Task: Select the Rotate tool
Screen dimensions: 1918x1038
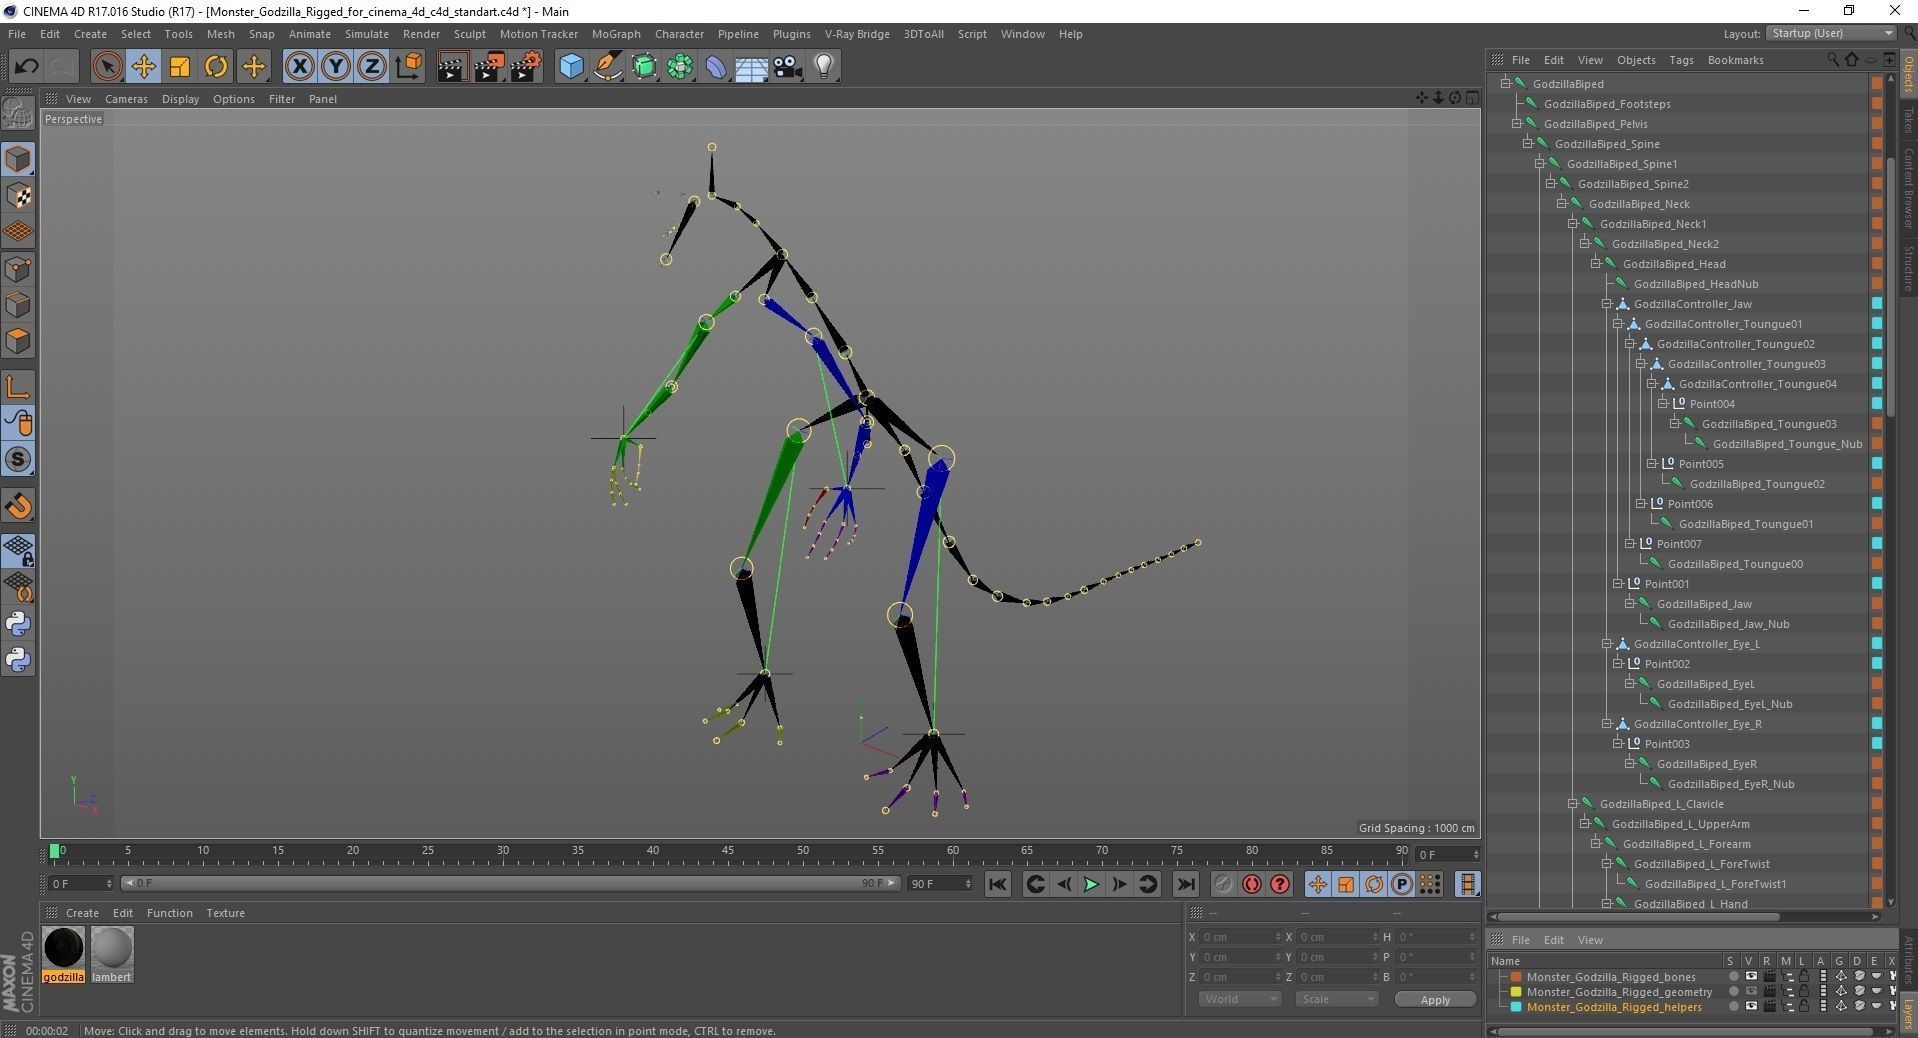Action: coord(216,67)
